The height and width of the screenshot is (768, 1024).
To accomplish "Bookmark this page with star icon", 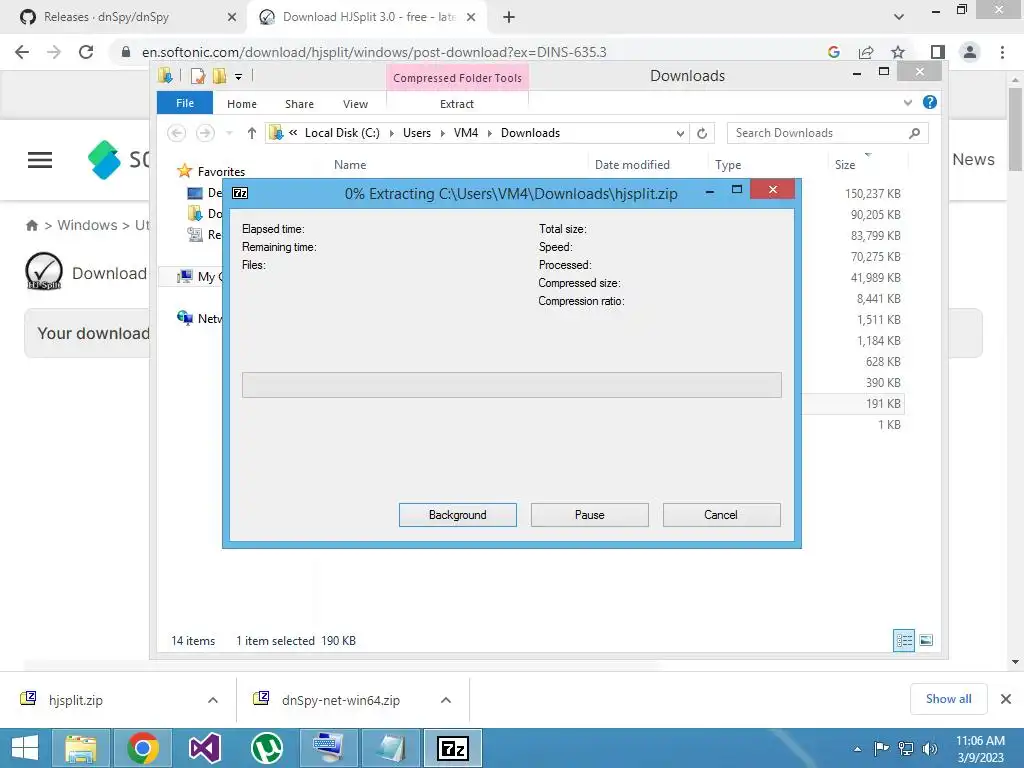I will coord(898,52).
